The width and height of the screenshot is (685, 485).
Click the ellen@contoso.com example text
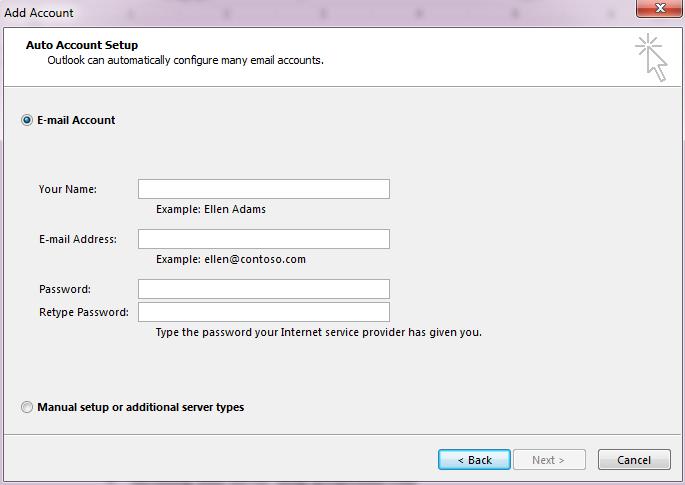tap(255, 259)
